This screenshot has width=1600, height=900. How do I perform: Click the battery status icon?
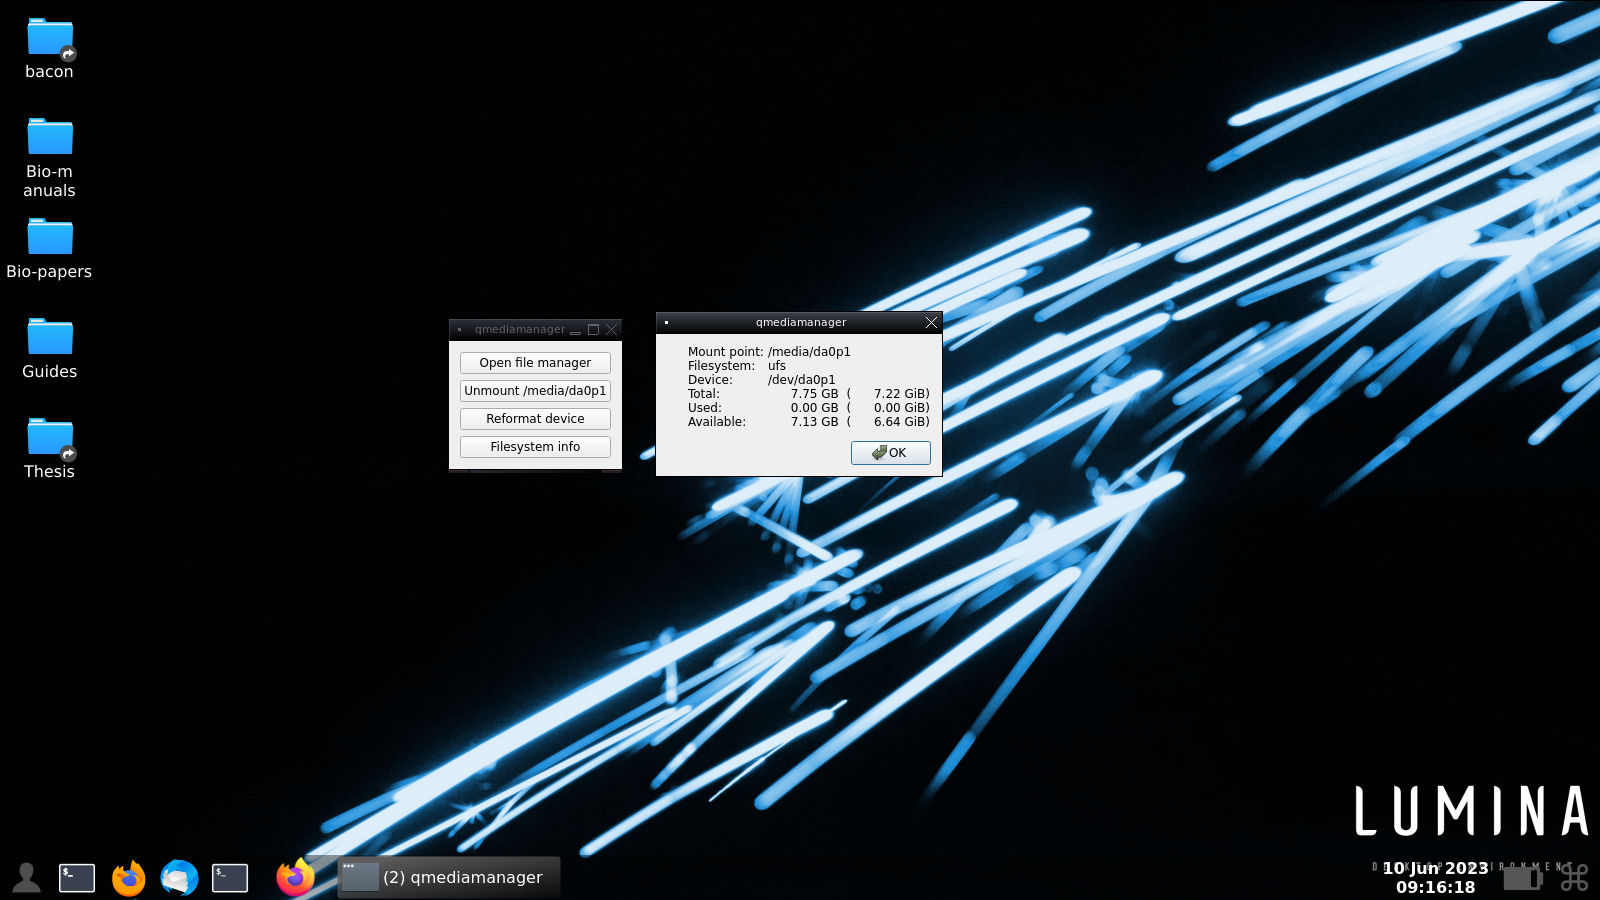pyautogui.click(x=1523, y=878)
